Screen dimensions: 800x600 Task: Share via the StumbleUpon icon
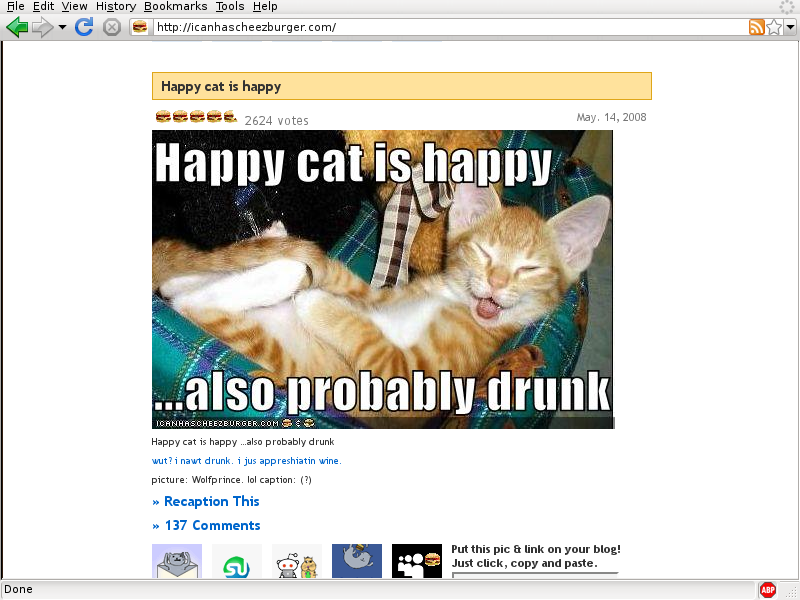coord(237,561)
